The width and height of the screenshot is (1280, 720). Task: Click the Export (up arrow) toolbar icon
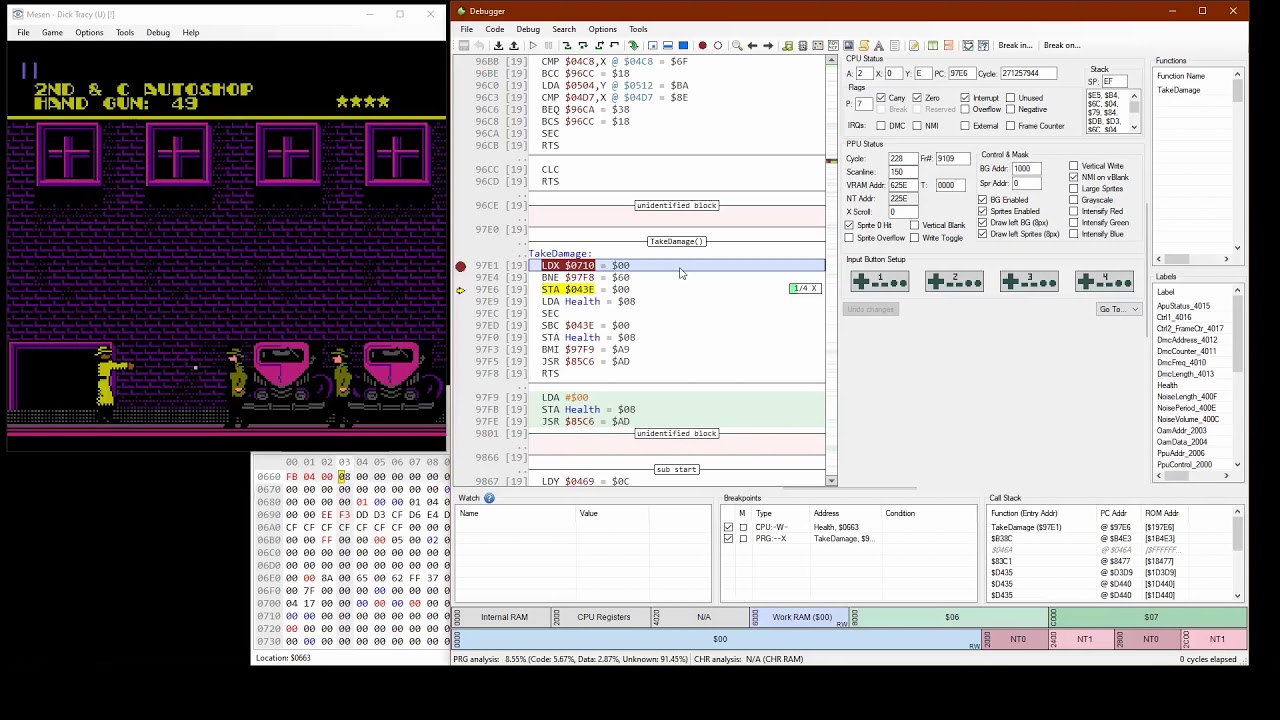tap(514, 45)
